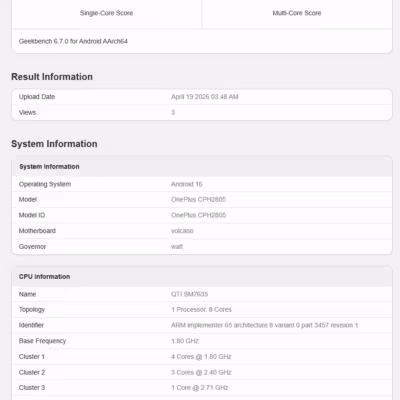Select the ARM implementer identifier text
The width and height of the screenshot is (400, 400).
point(264,325)
